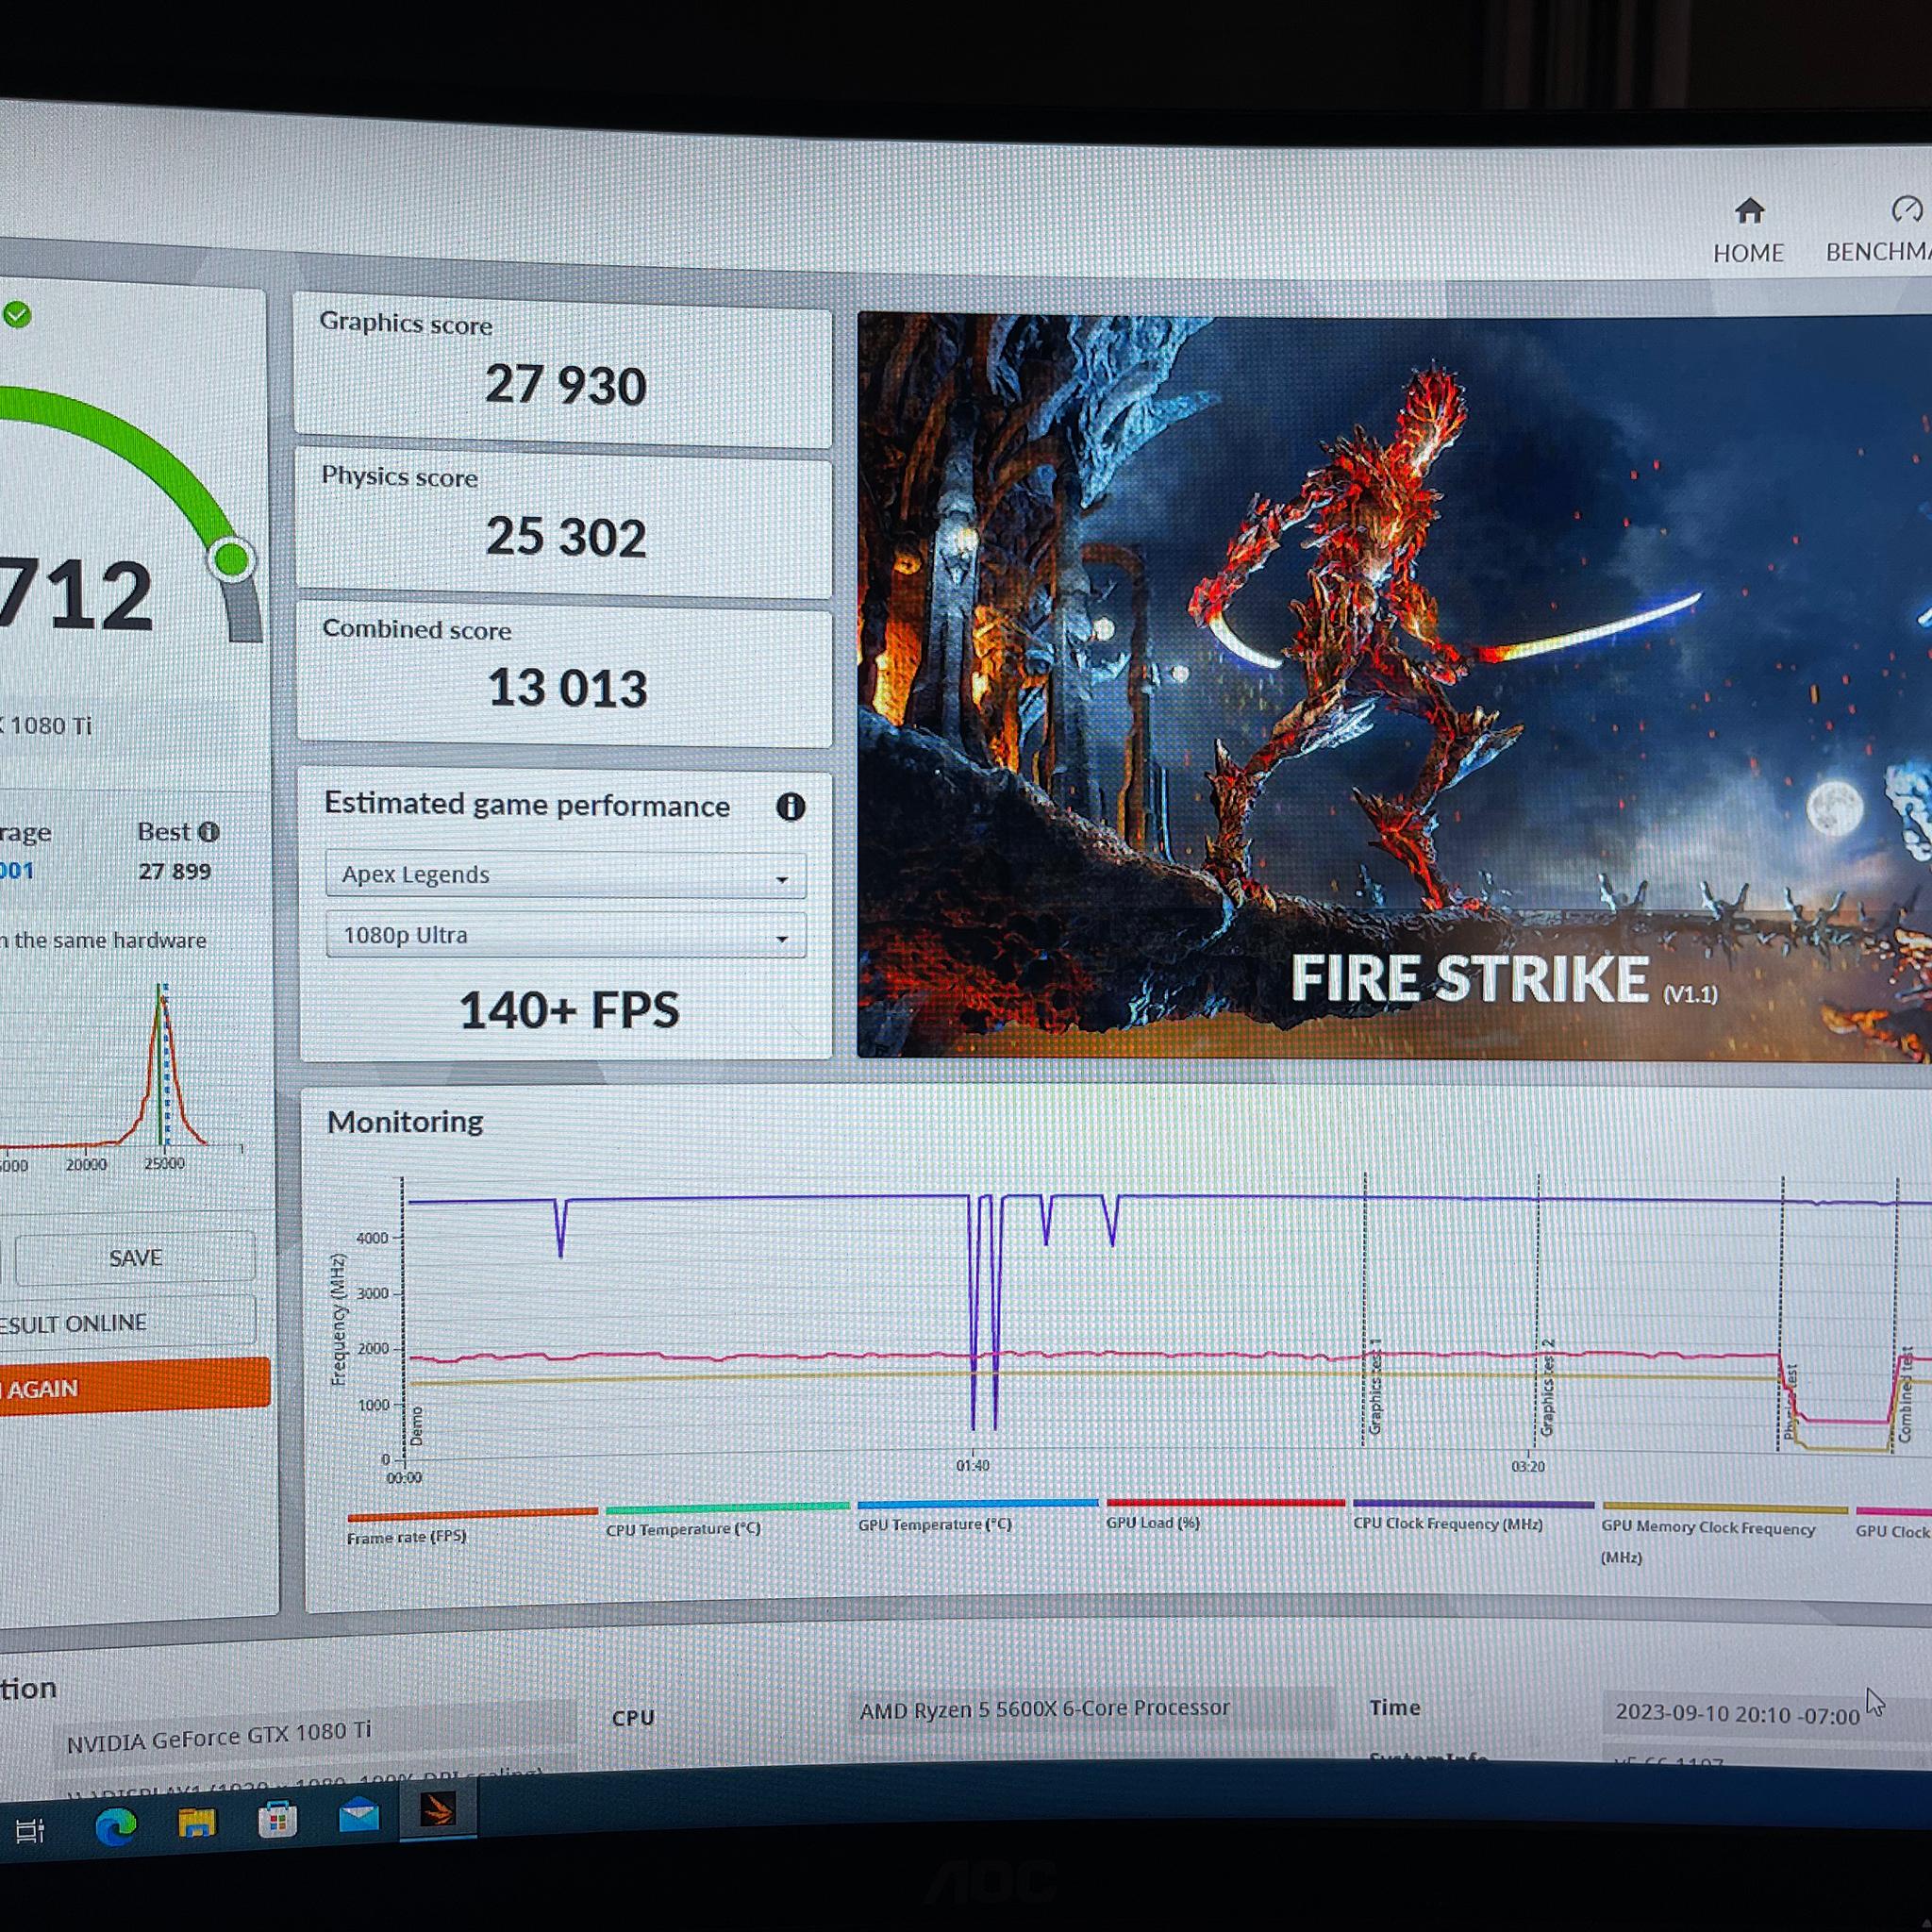Open the game selector dropdown showing Apex Legends
Screen dimensions: 1932x1932
(565, 875)
